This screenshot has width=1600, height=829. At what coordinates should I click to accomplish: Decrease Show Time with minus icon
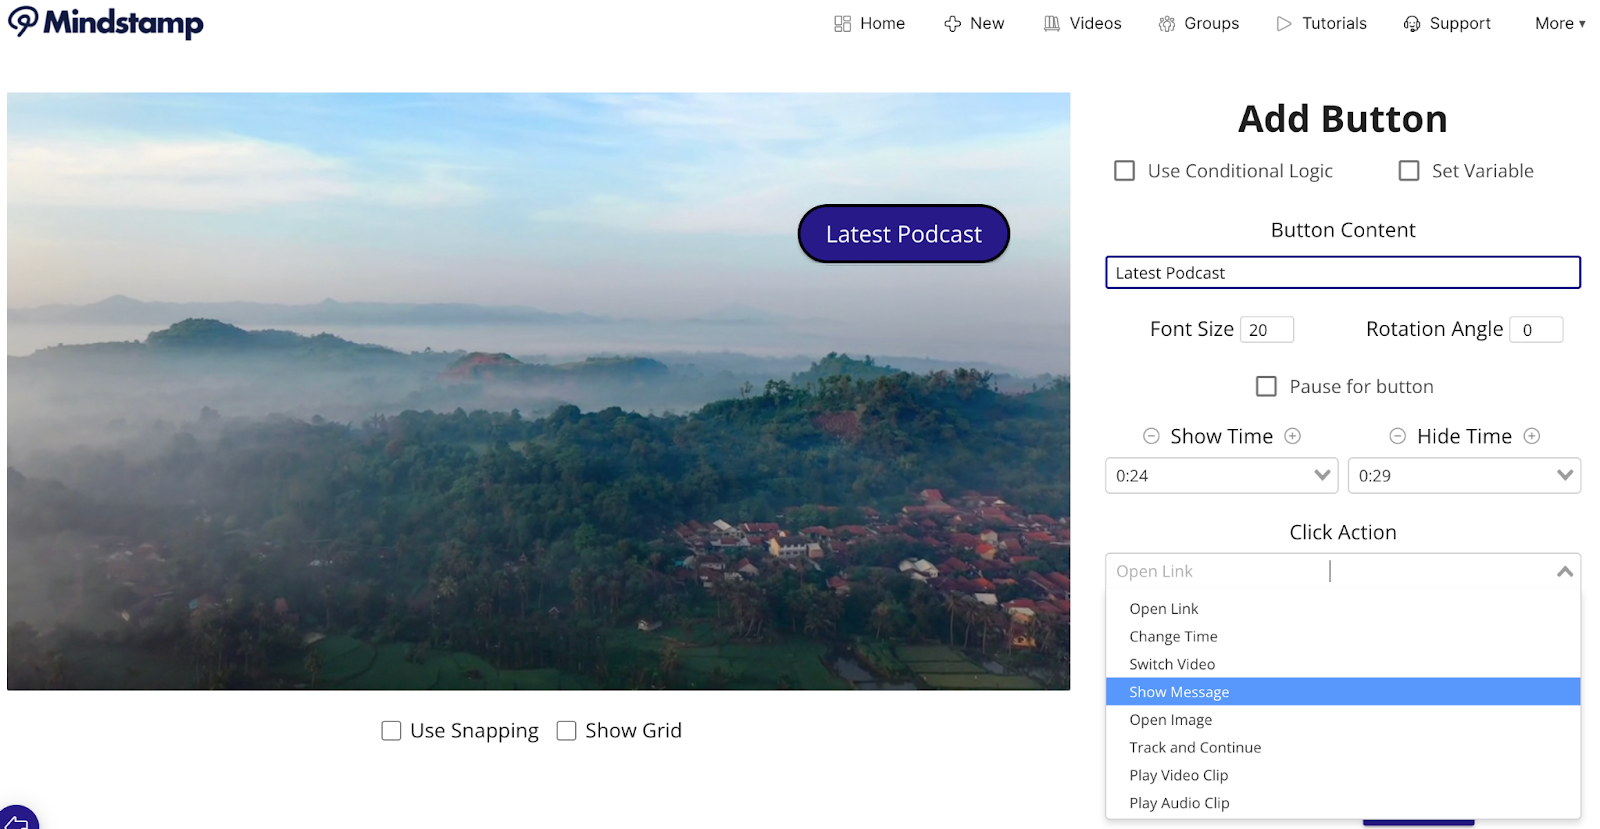point(1151,436)
